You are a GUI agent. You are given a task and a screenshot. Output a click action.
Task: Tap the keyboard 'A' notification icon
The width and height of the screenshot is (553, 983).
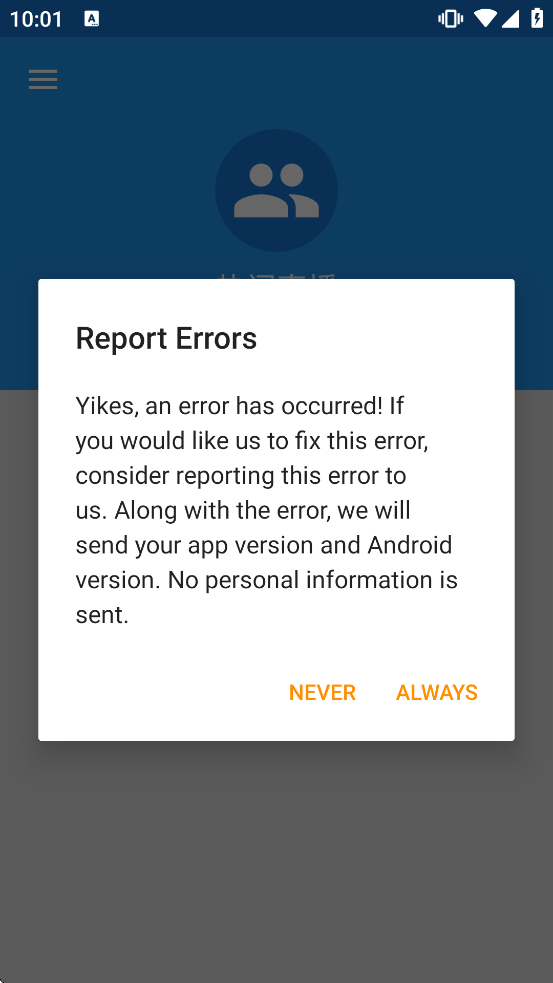coord(92,19)
